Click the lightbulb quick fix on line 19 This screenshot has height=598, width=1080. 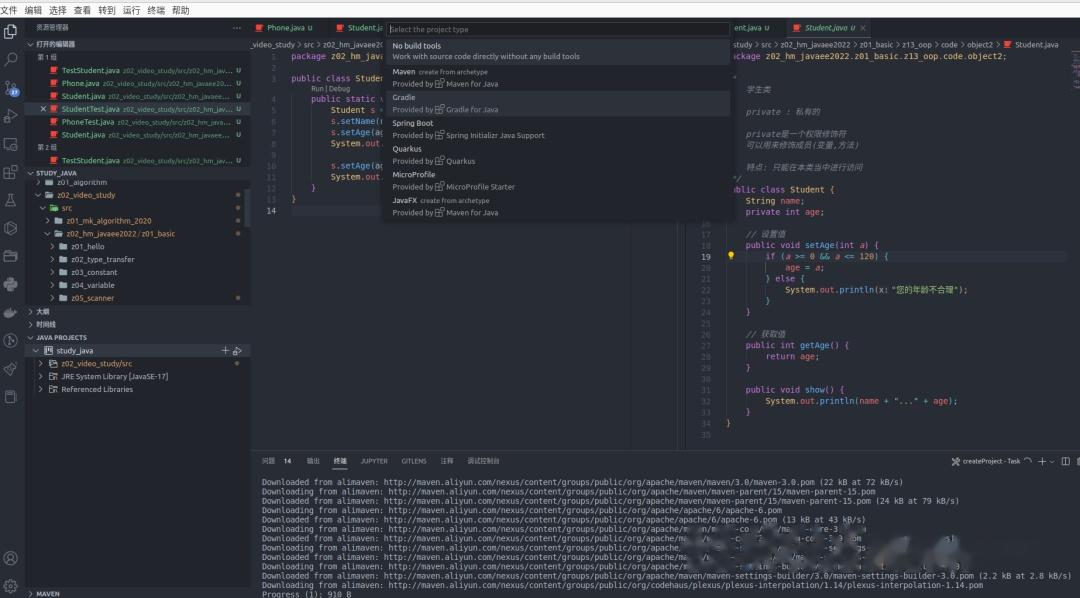731,256
